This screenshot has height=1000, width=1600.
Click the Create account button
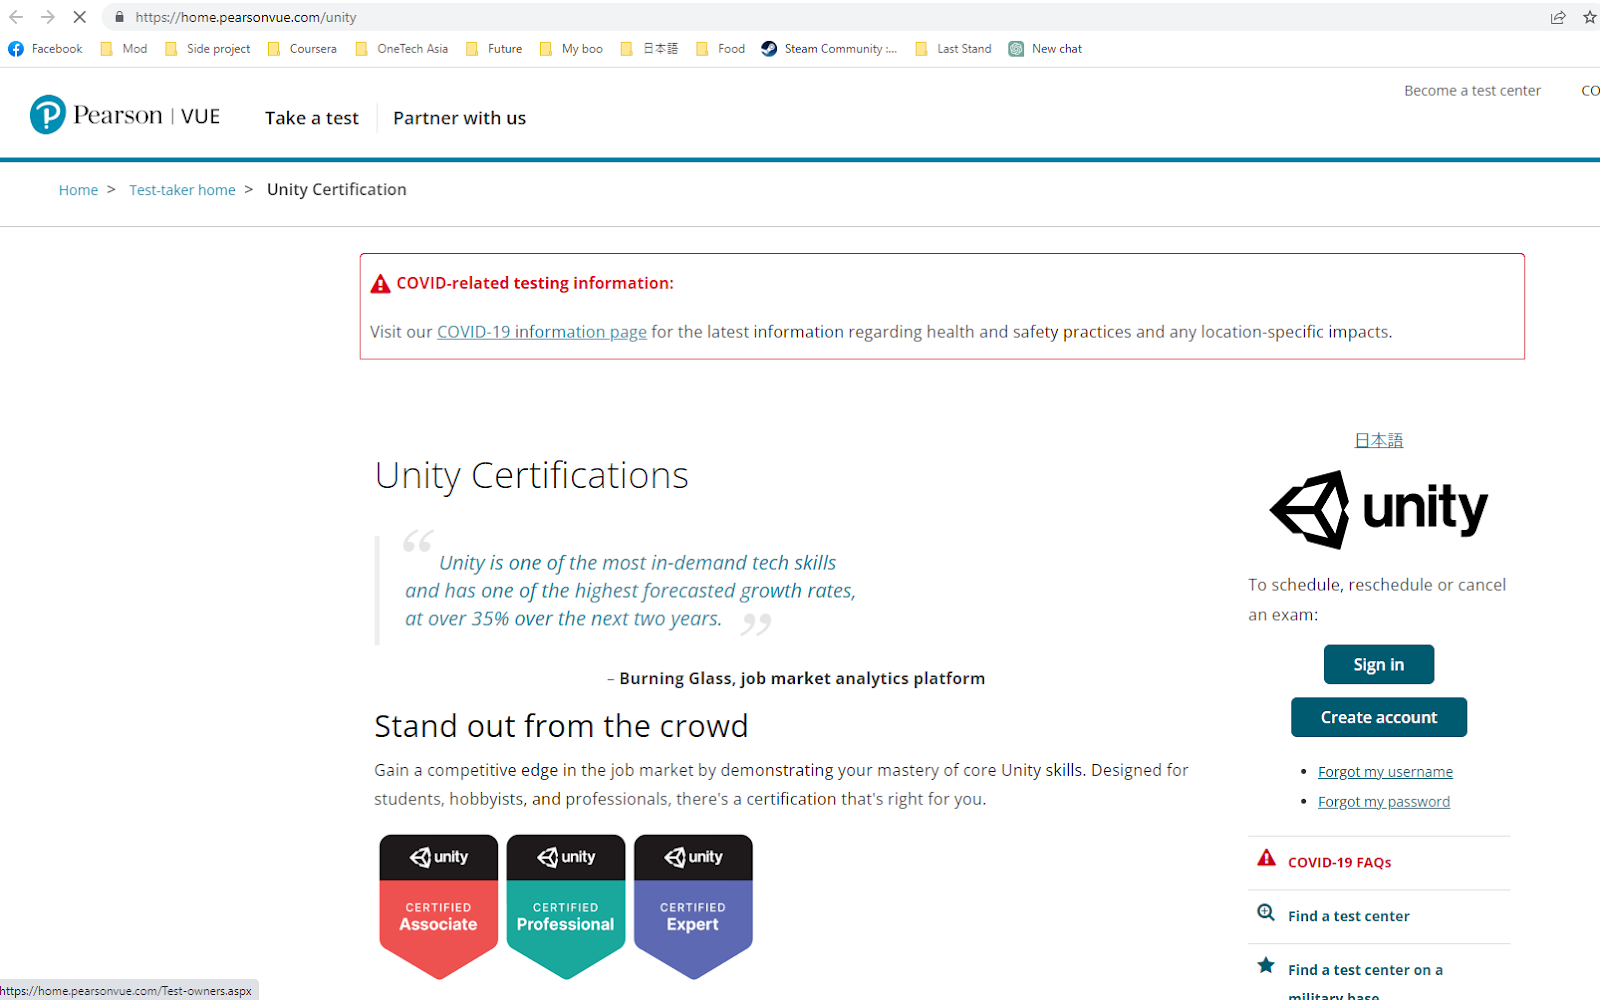coord(1379,717)
